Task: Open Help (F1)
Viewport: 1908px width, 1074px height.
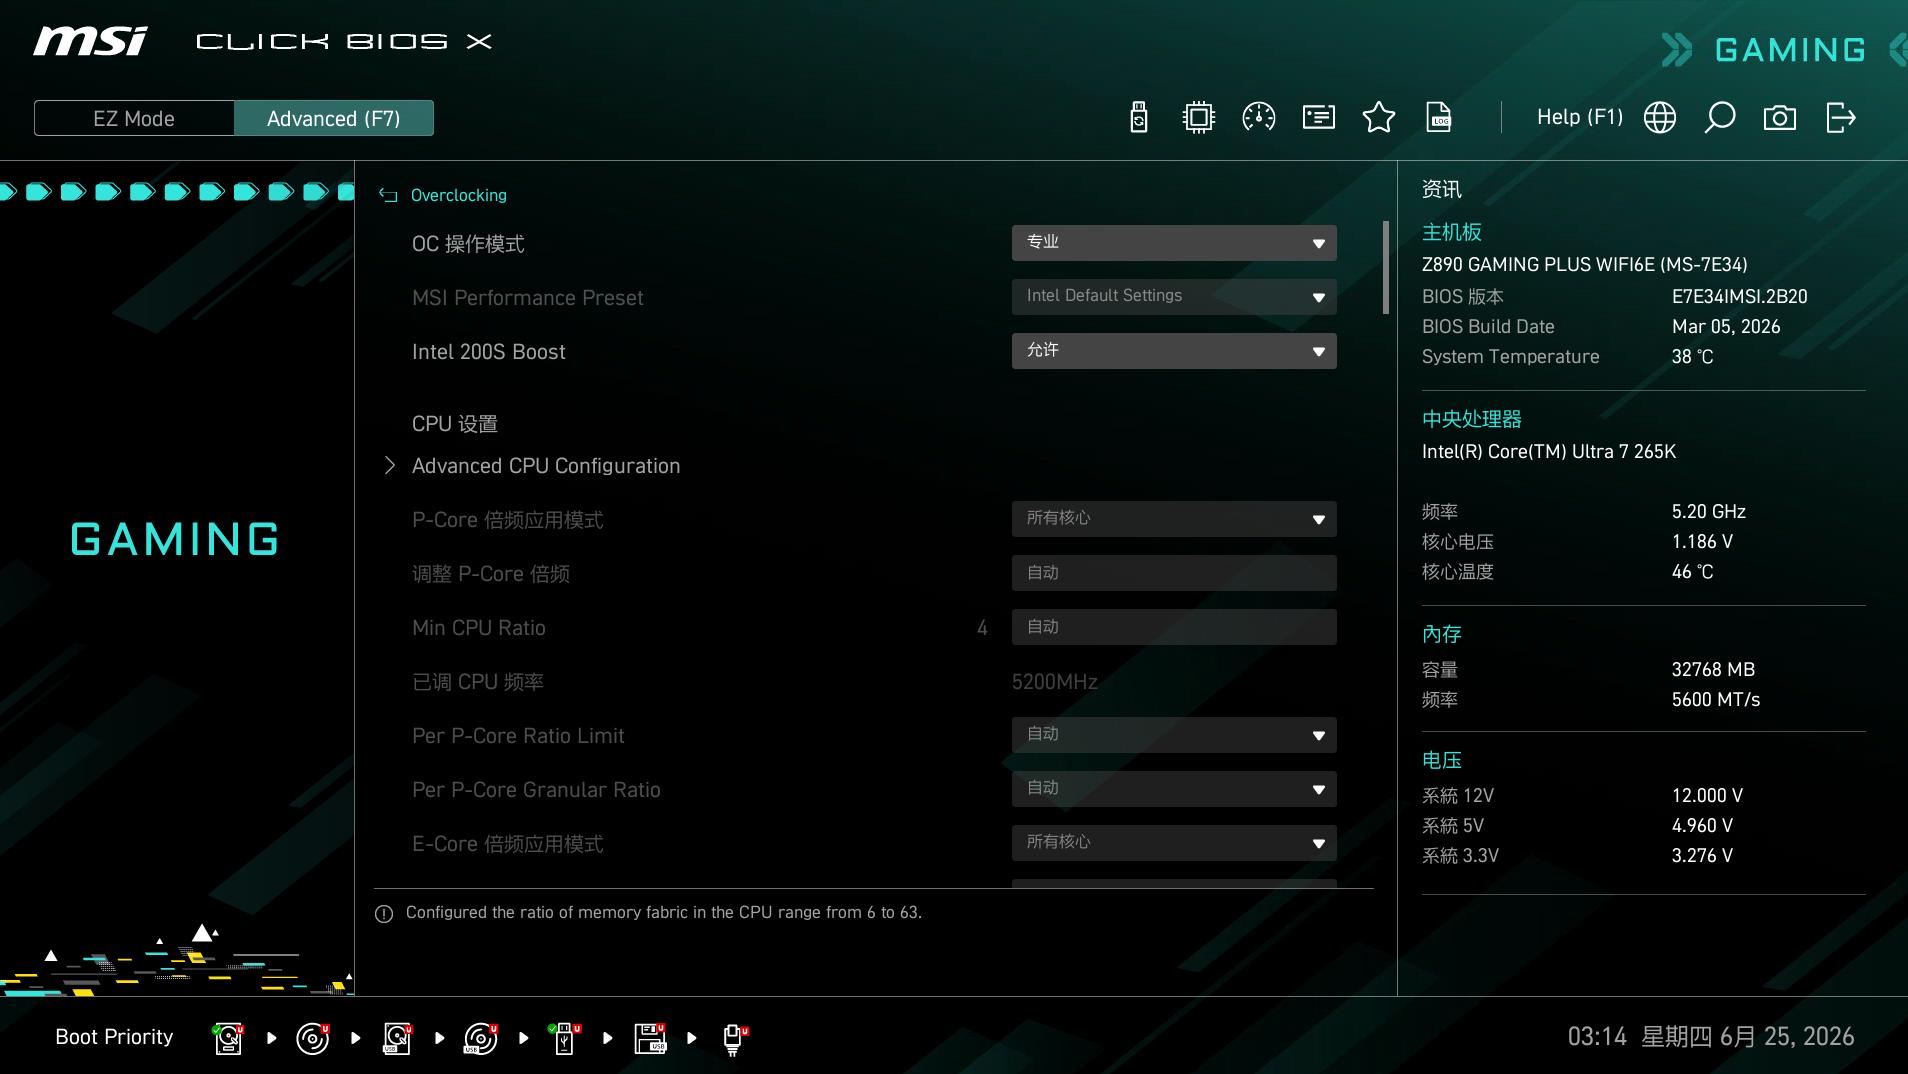Action: 1580,117
